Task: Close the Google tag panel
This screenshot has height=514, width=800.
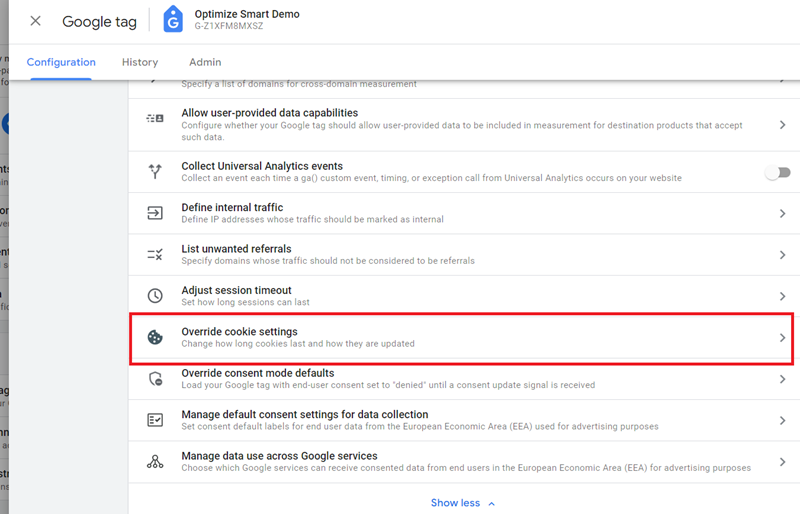Action: click(35, 21)
